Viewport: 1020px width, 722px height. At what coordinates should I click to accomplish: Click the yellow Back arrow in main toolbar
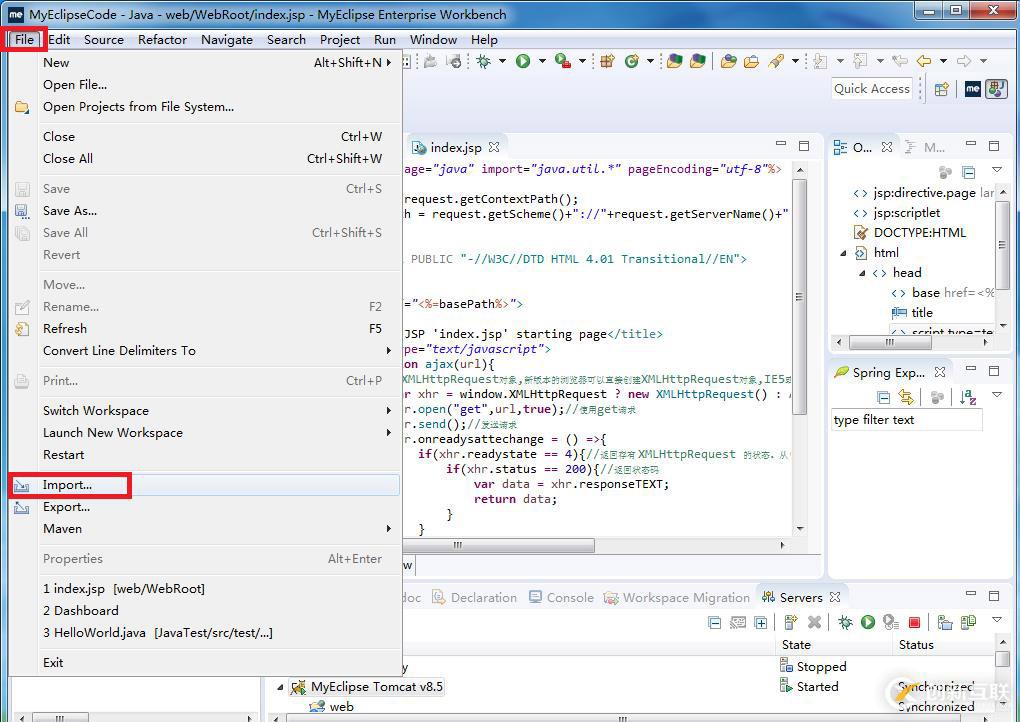pyautogui.click(x=924, y=61)
